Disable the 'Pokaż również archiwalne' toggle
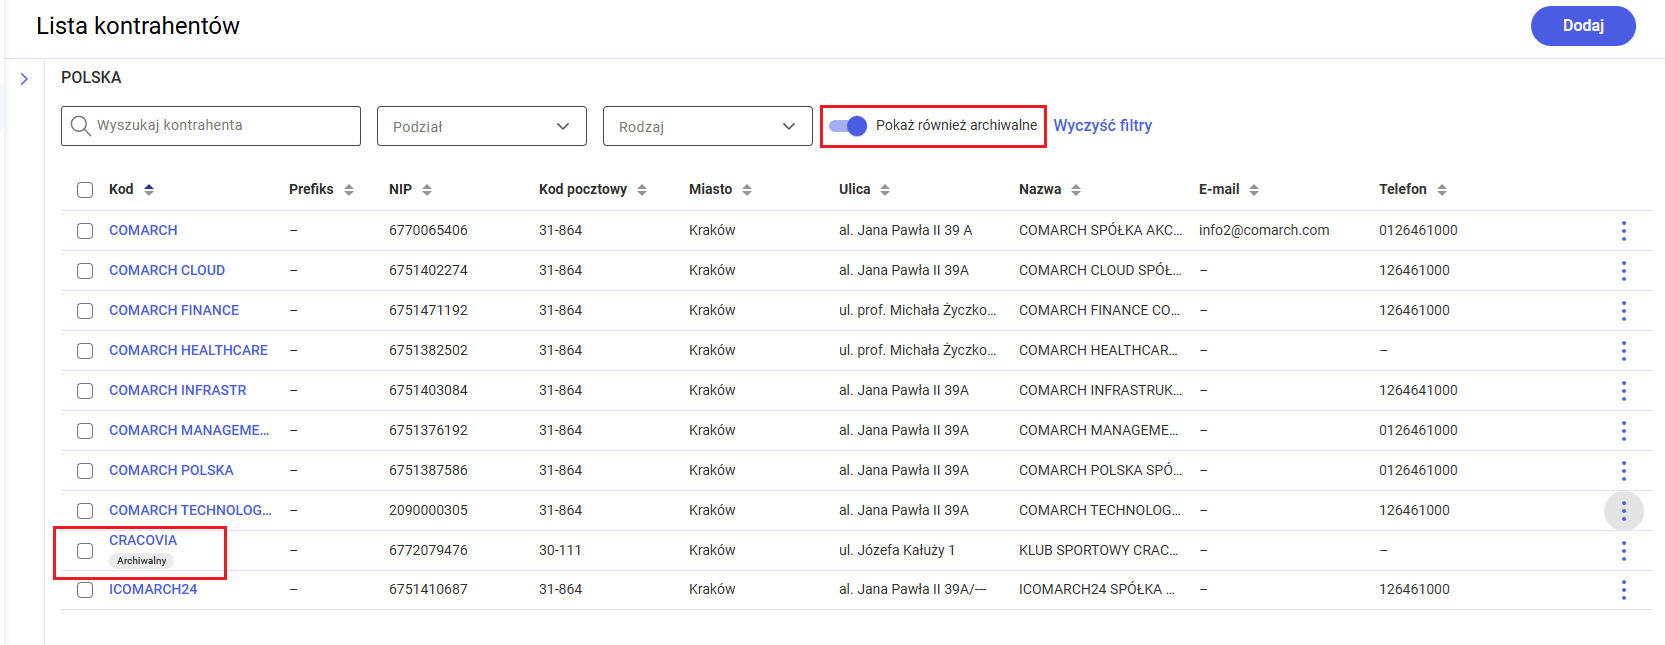 (x=848, y=126)
